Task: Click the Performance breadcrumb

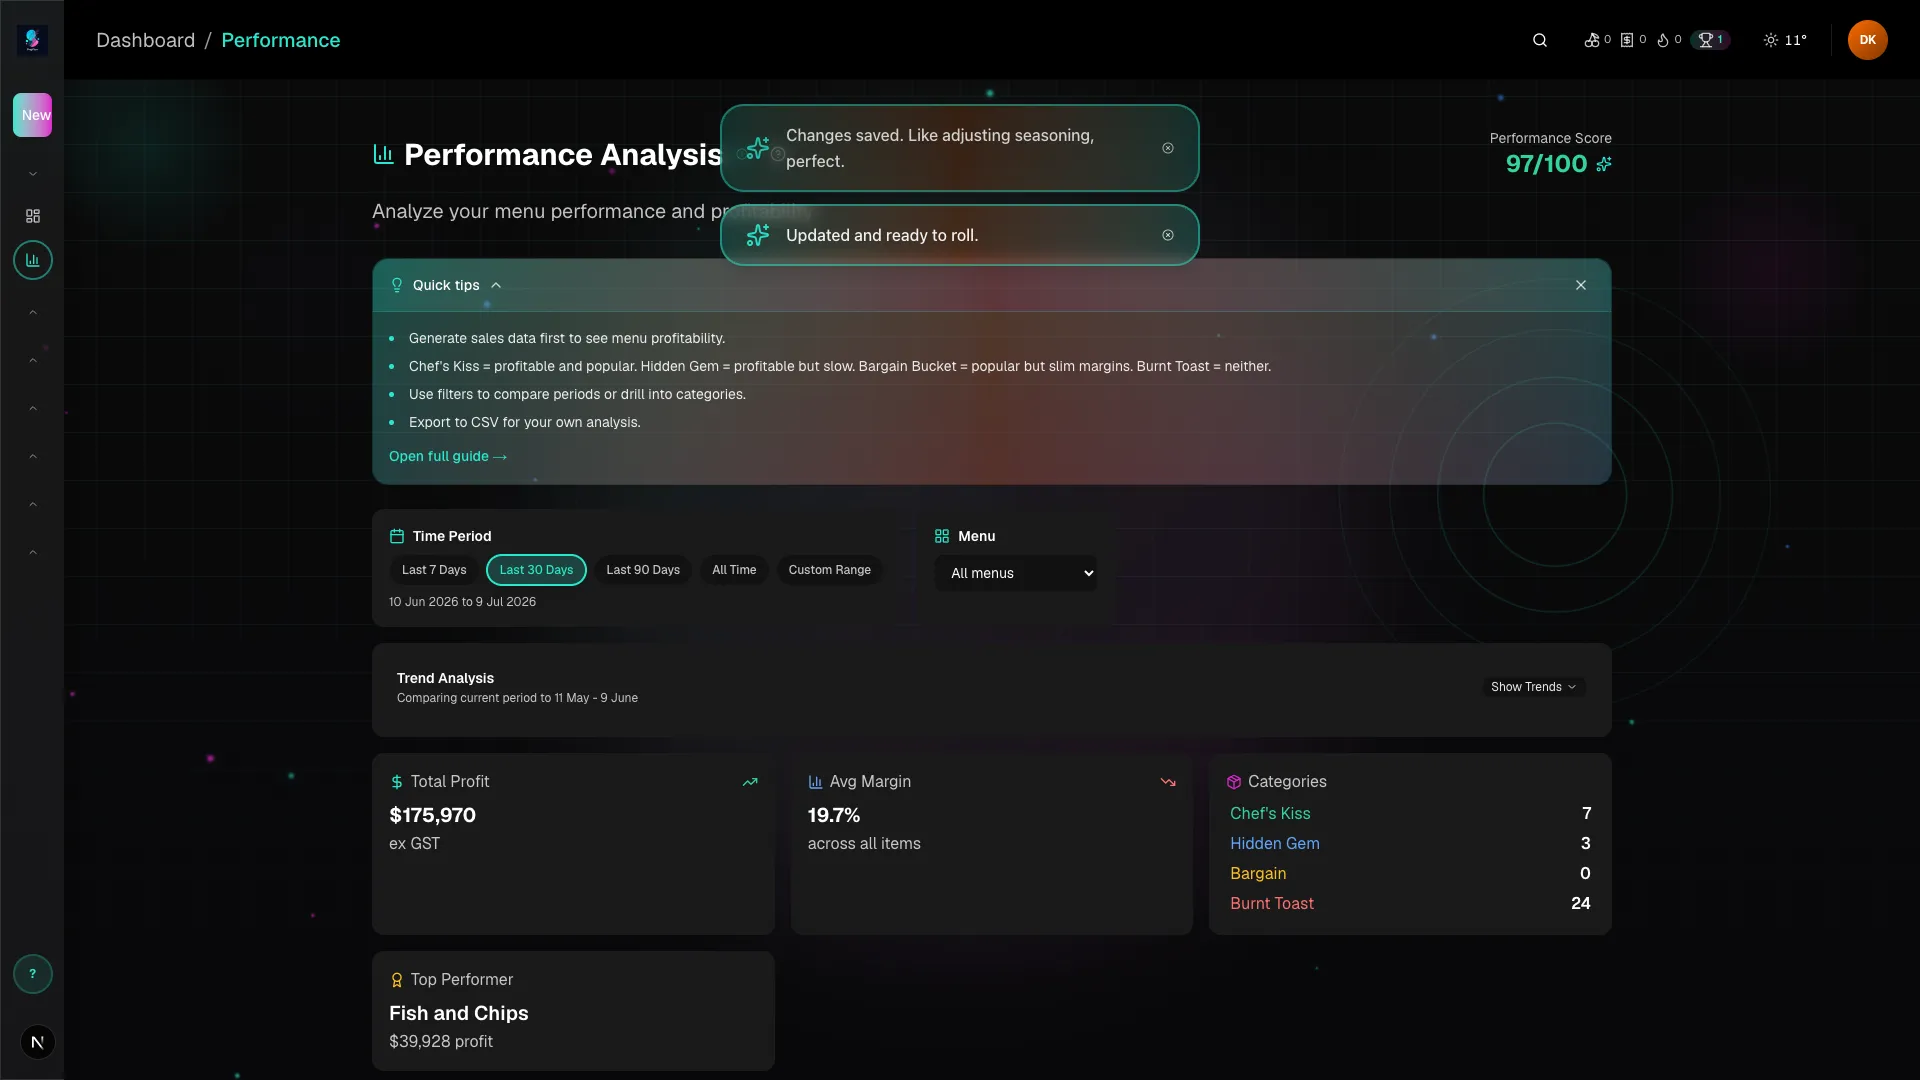Action: click(281, 40)
